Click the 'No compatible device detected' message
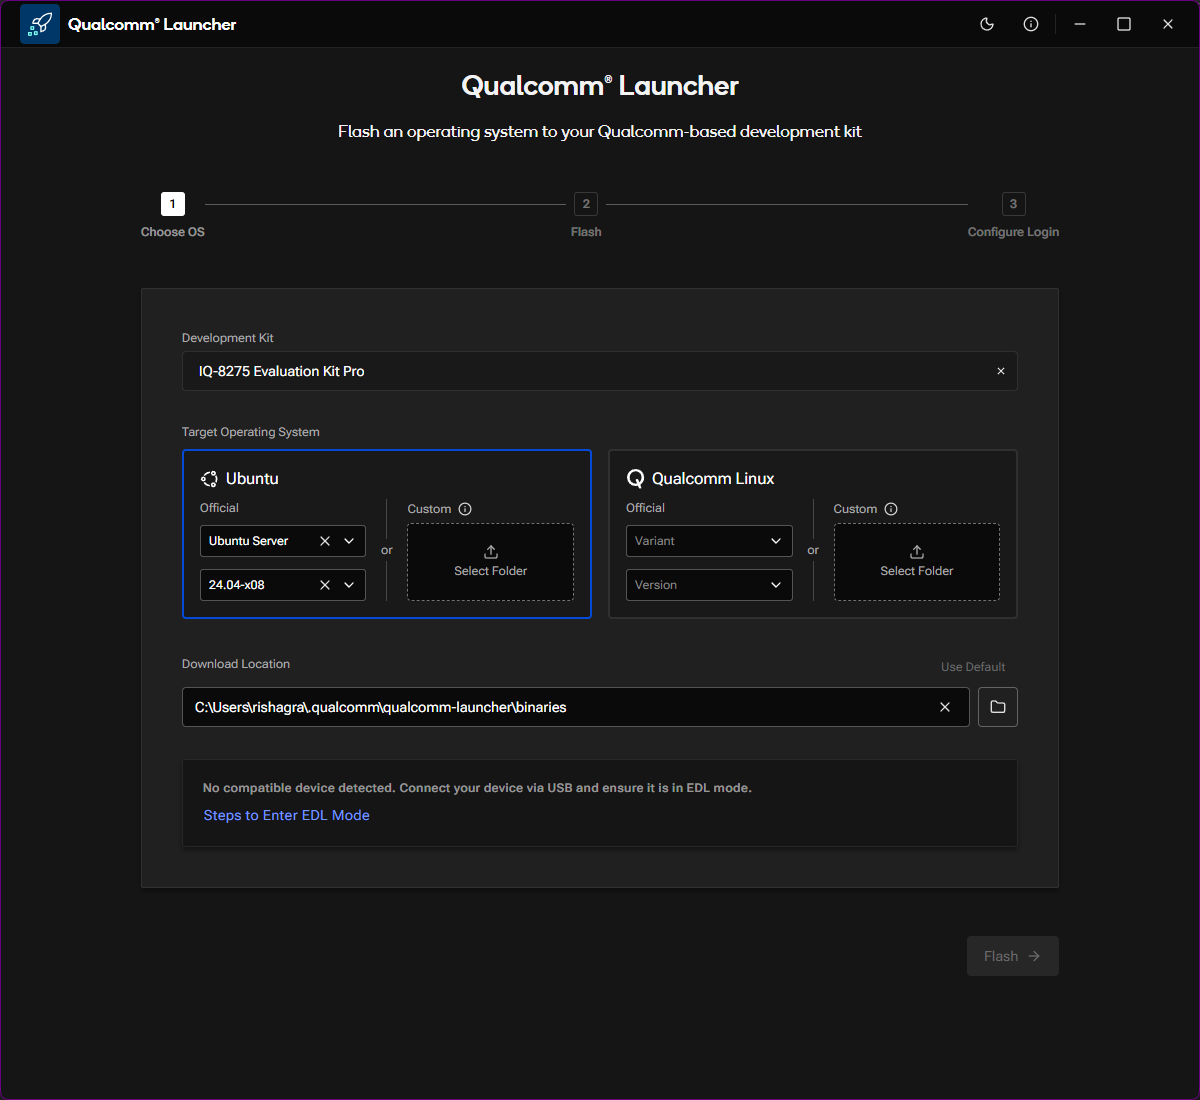Viewport: 1200px width, 1100px height. pos(477,788)
